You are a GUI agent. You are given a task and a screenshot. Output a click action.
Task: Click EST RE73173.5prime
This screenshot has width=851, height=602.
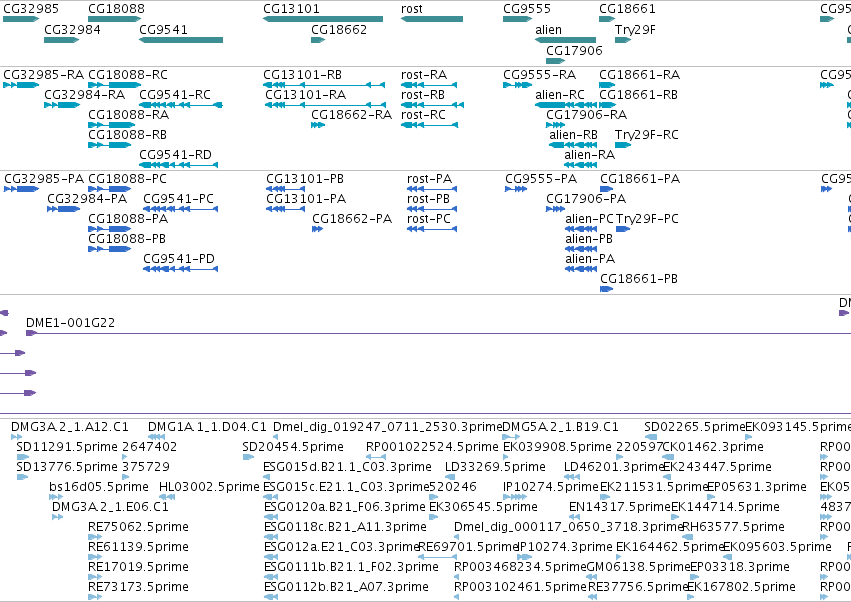[x=138, y=586]
